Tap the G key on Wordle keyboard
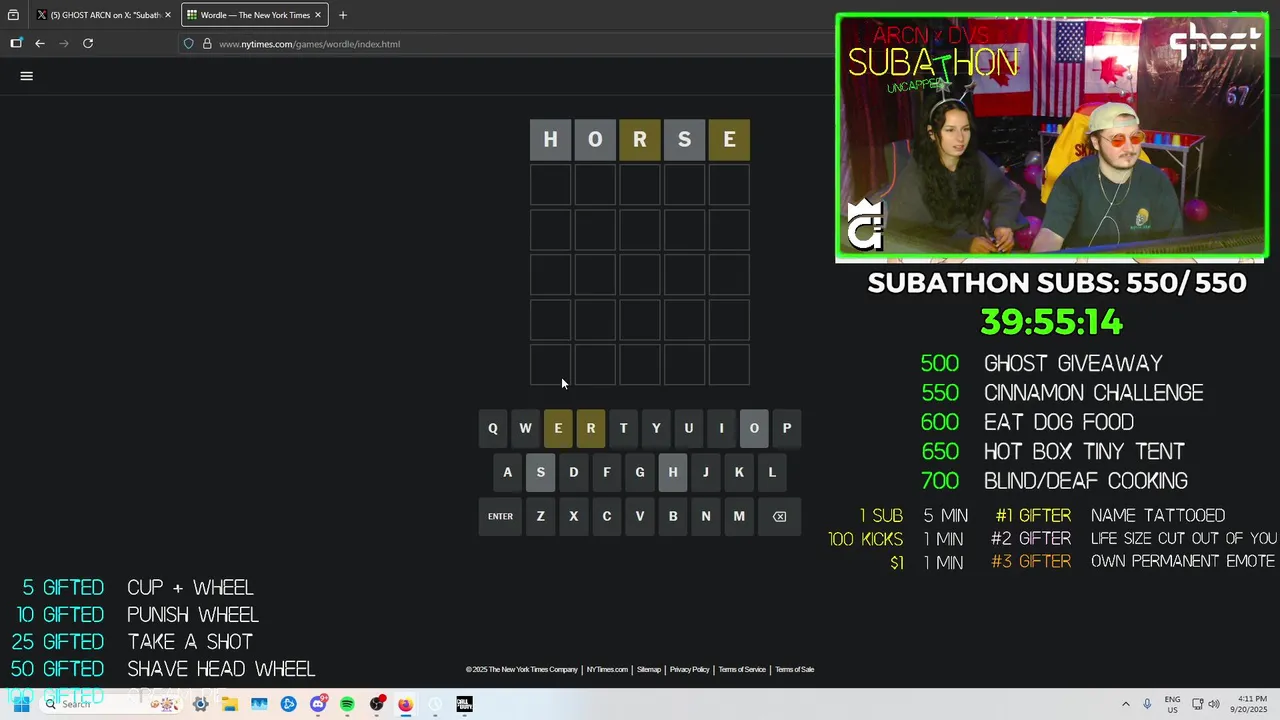 (640, 473)
